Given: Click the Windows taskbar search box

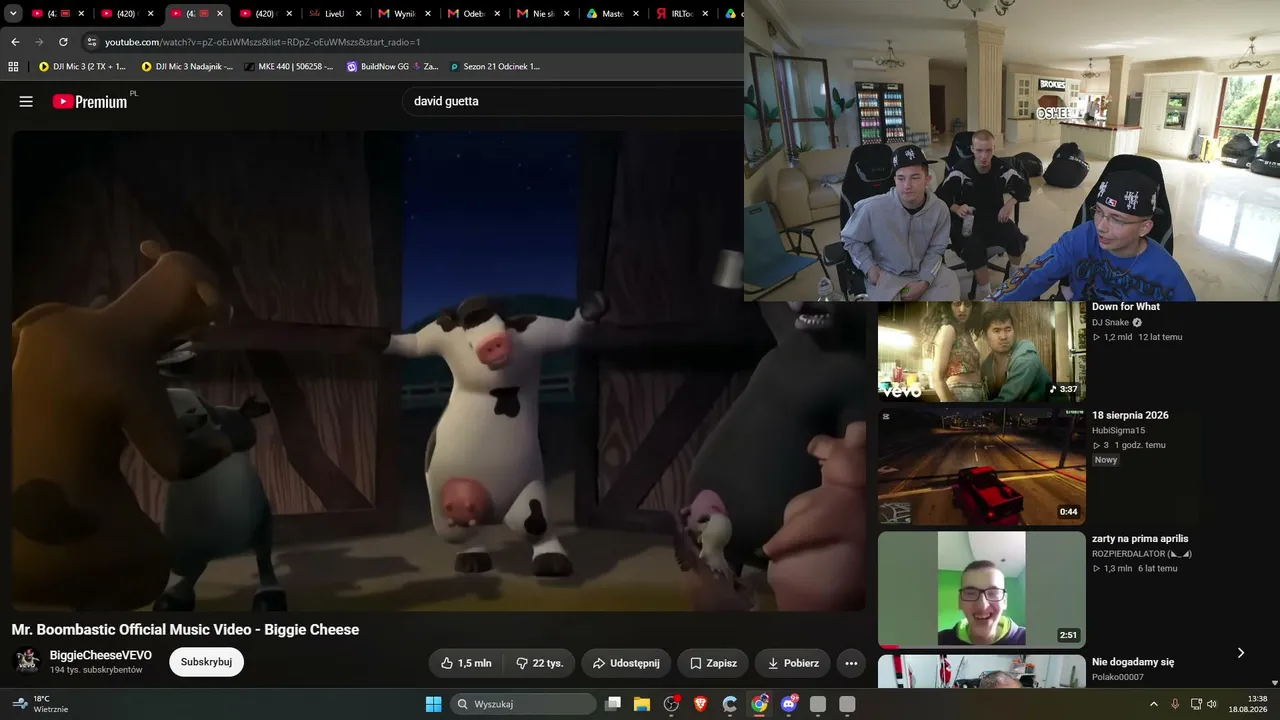Looking at the screenshot, I should [x=522, y=704].
